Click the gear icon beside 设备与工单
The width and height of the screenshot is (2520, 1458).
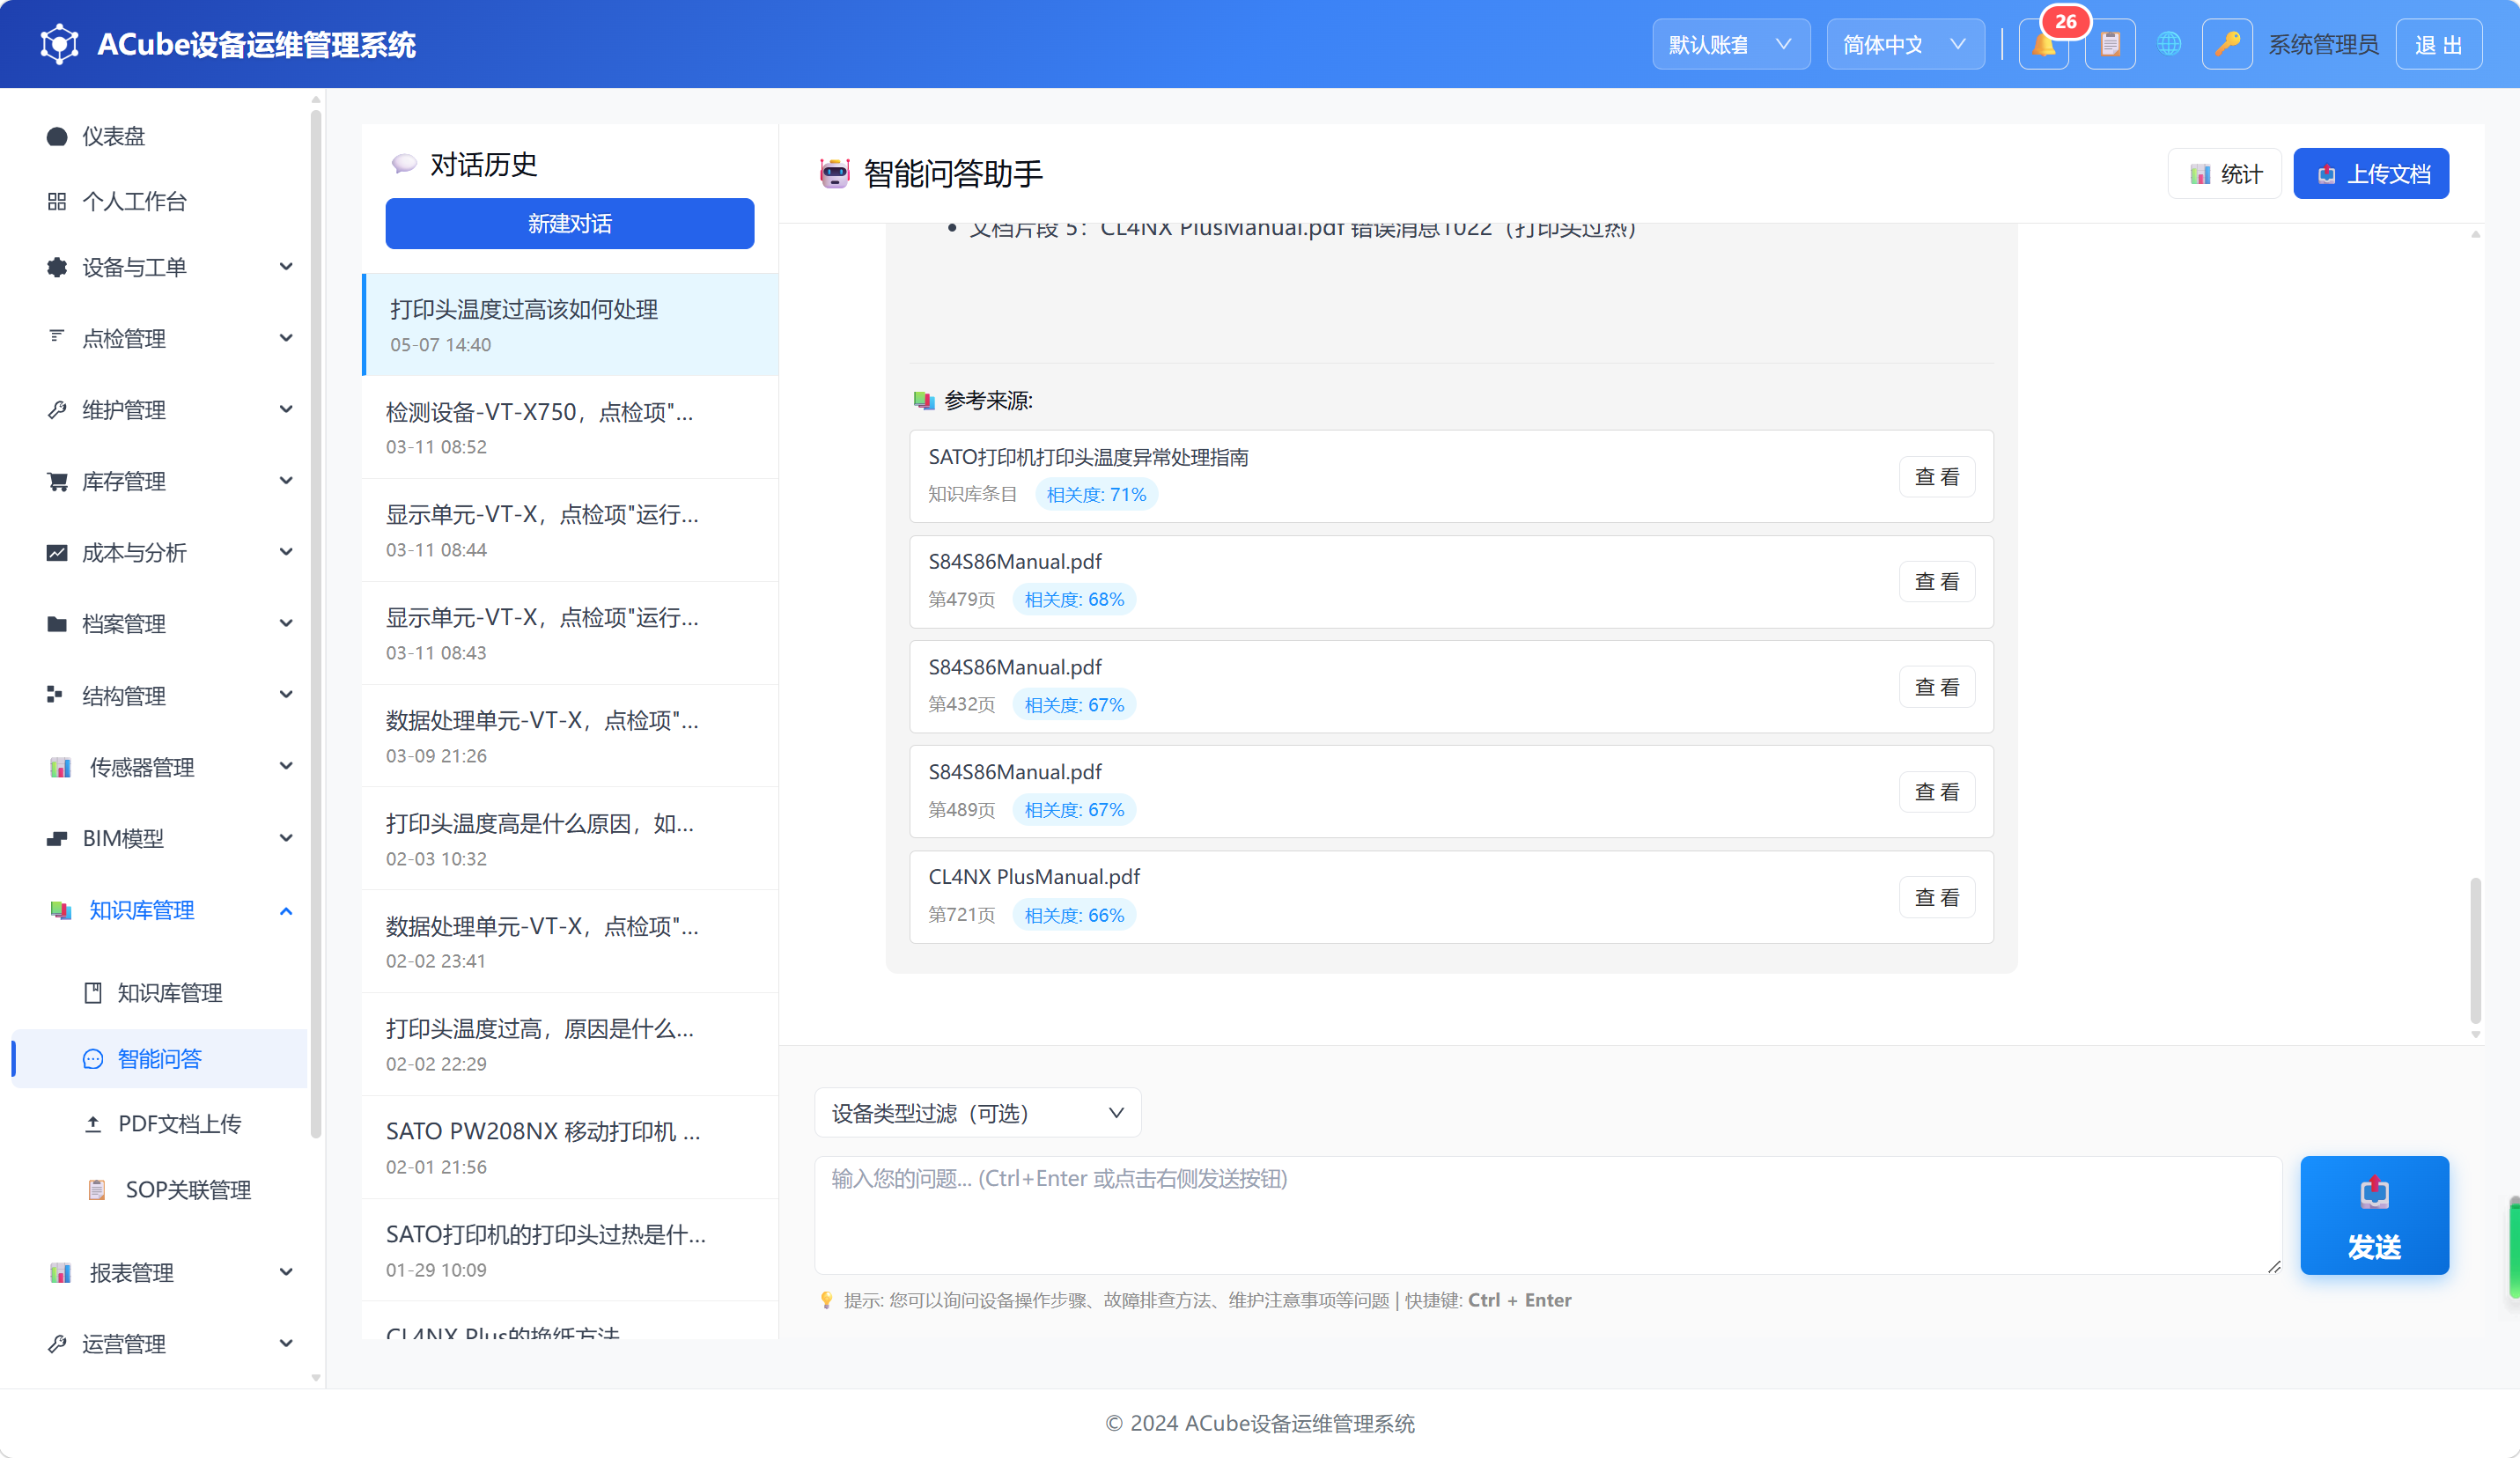pos(57,267)
